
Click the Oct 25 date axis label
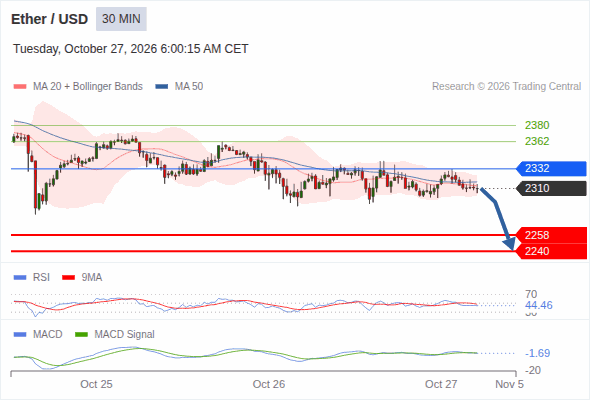pyautogui.click(x=96, y=384)
